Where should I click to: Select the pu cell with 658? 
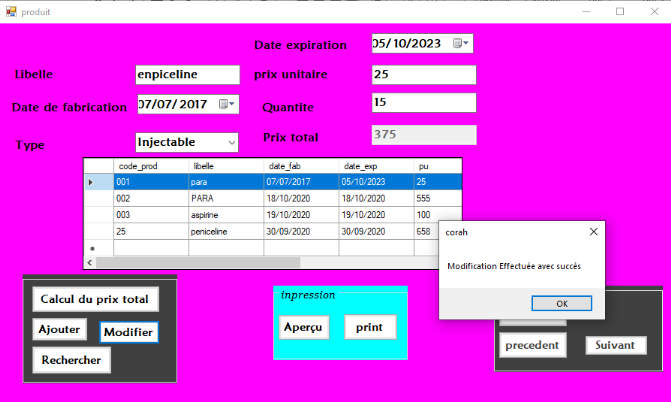(426, 232)
